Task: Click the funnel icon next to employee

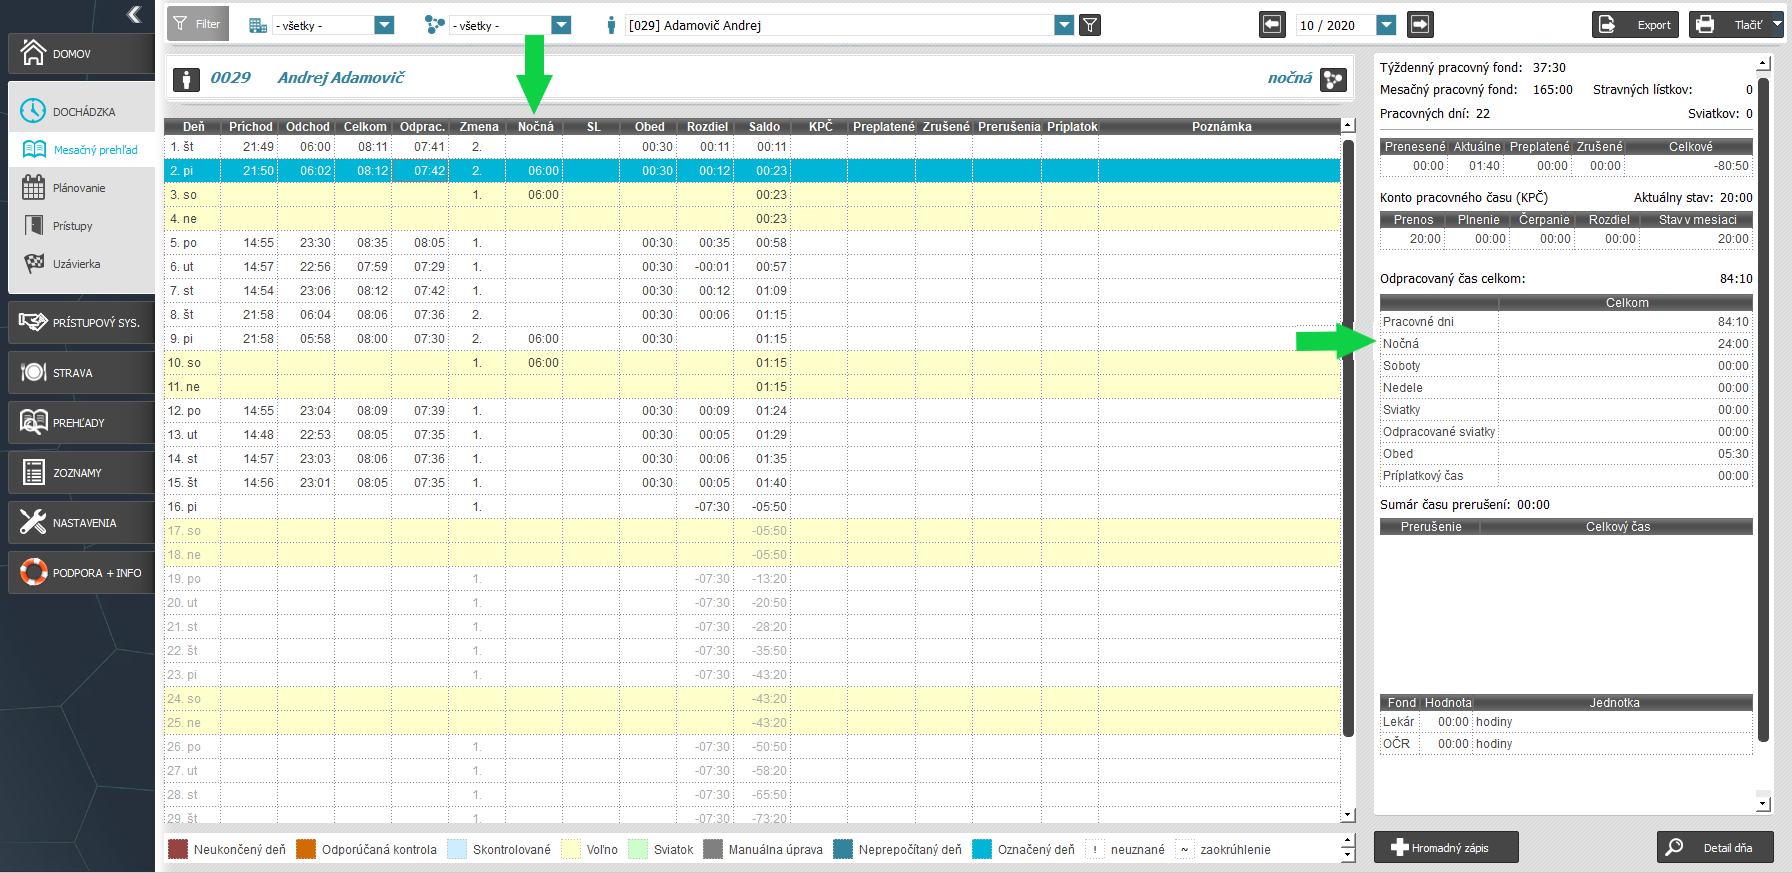Action: click(1090, 25)
